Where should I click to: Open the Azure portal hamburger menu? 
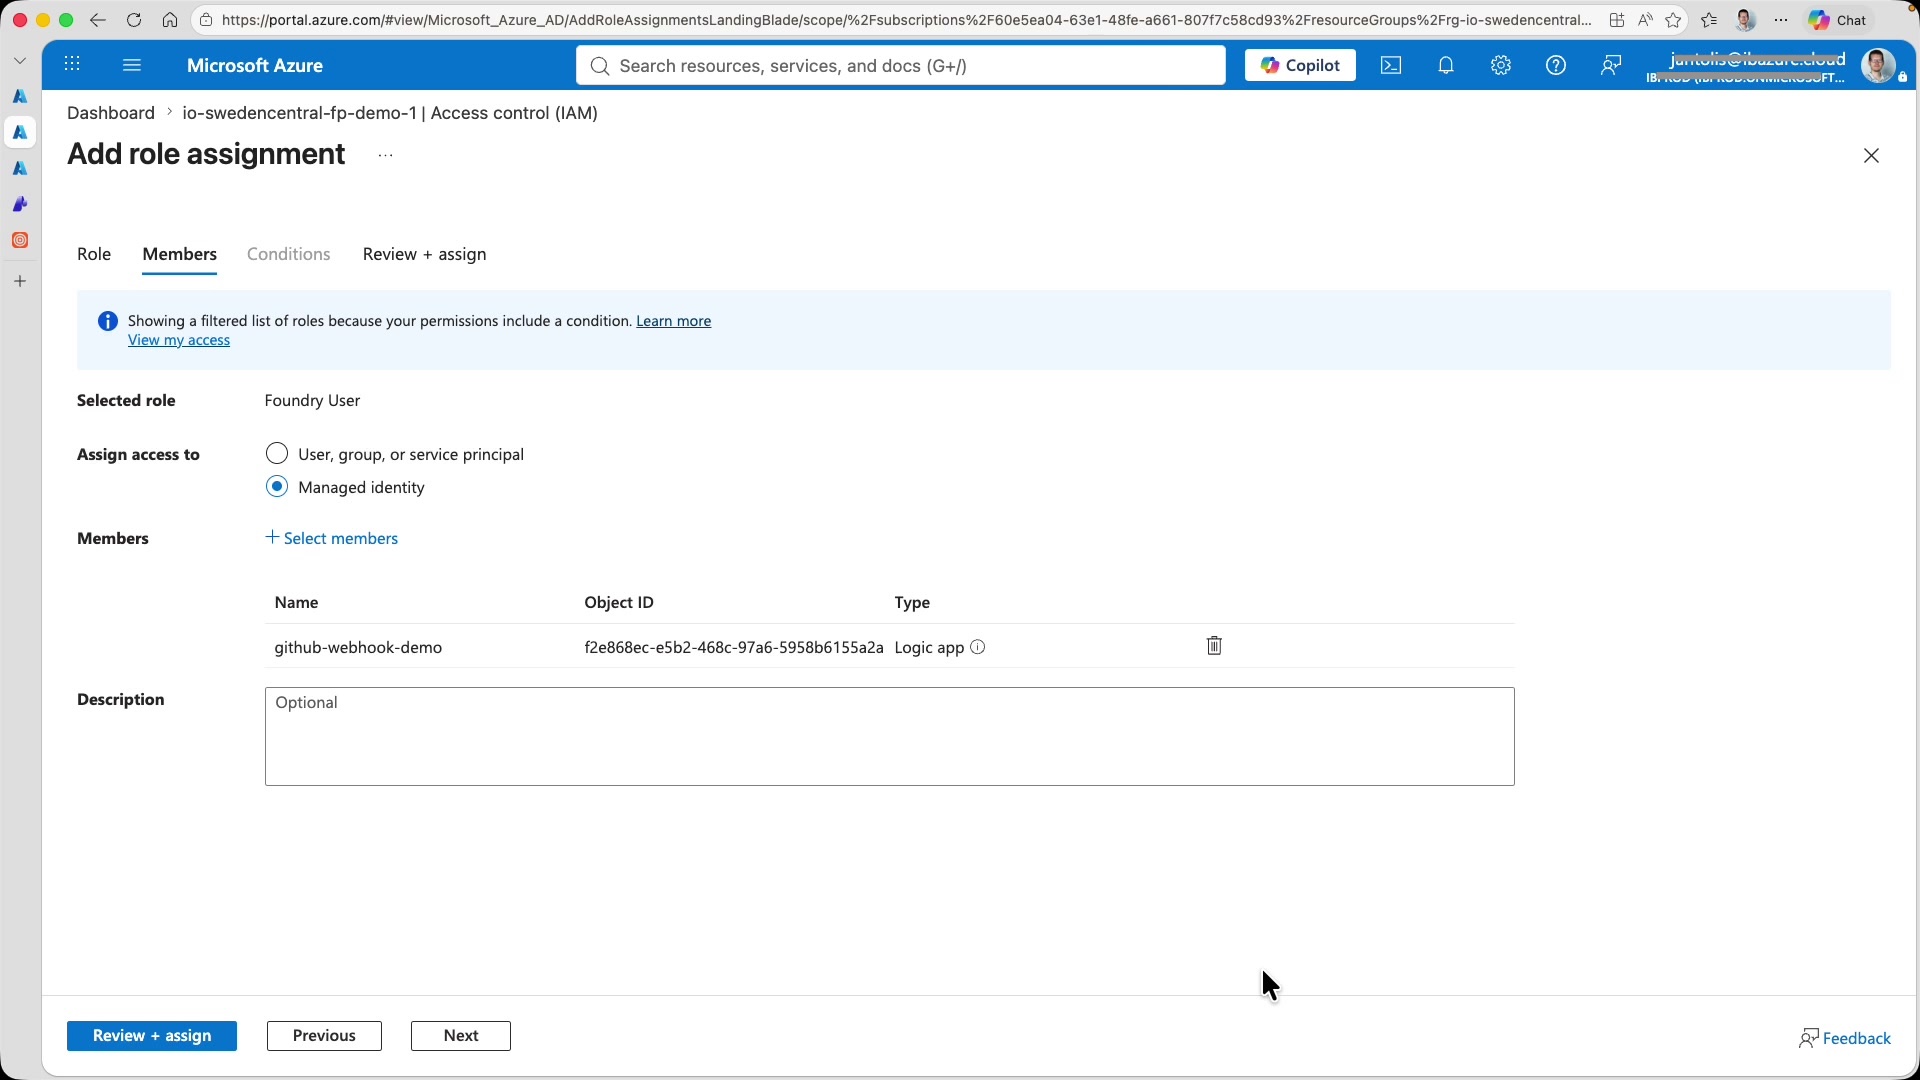pyautogui.click(x=132, y=65)
